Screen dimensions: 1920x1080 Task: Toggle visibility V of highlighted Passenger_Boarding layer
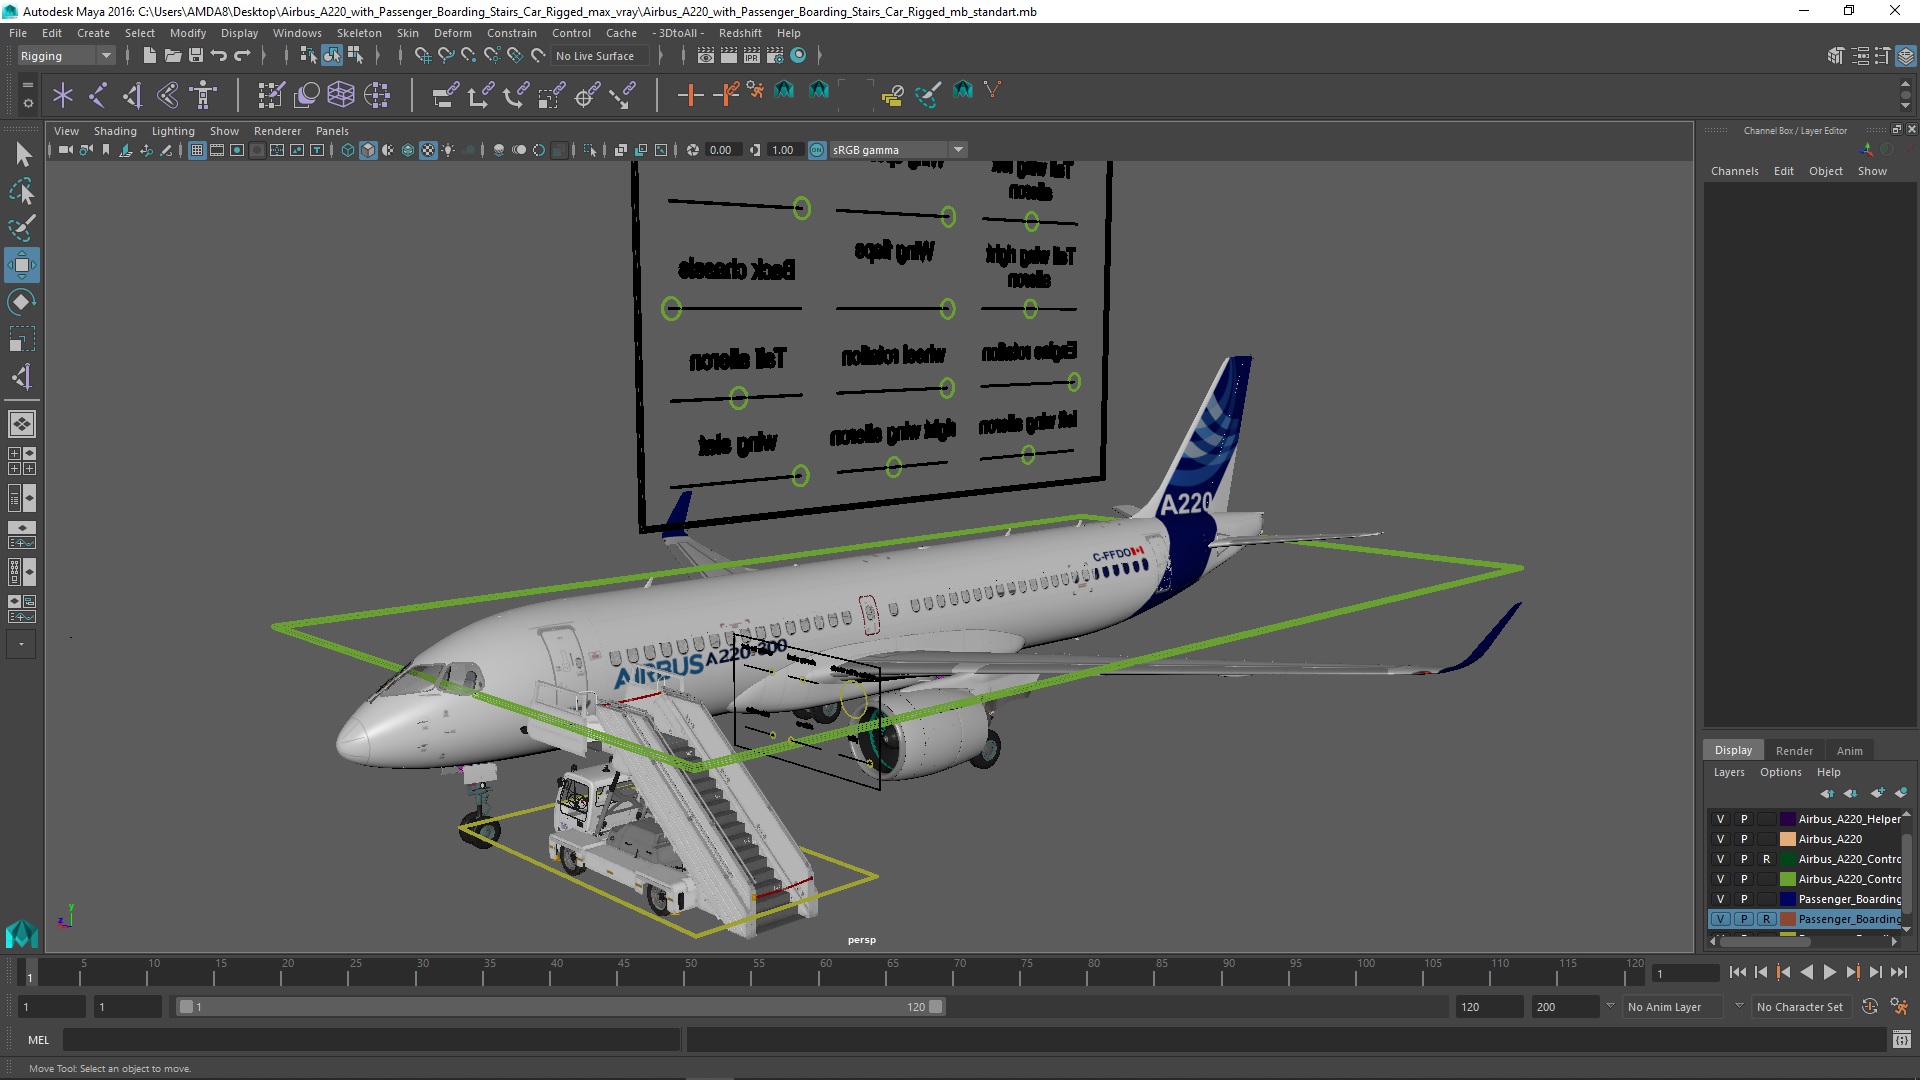(x=1720, y=919)
